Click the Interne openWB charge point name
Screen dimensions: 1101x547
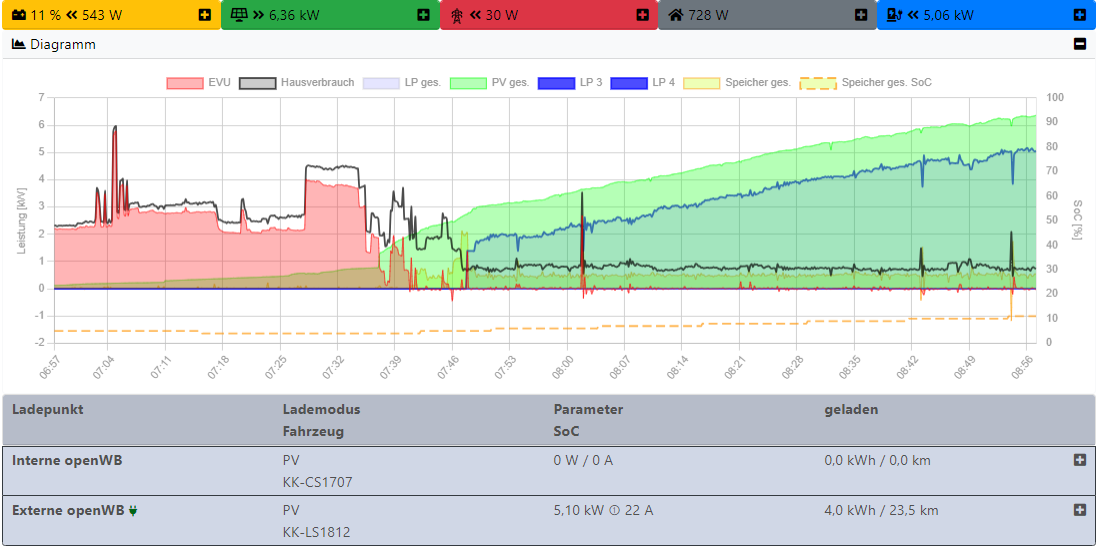(x=65, y=460)
